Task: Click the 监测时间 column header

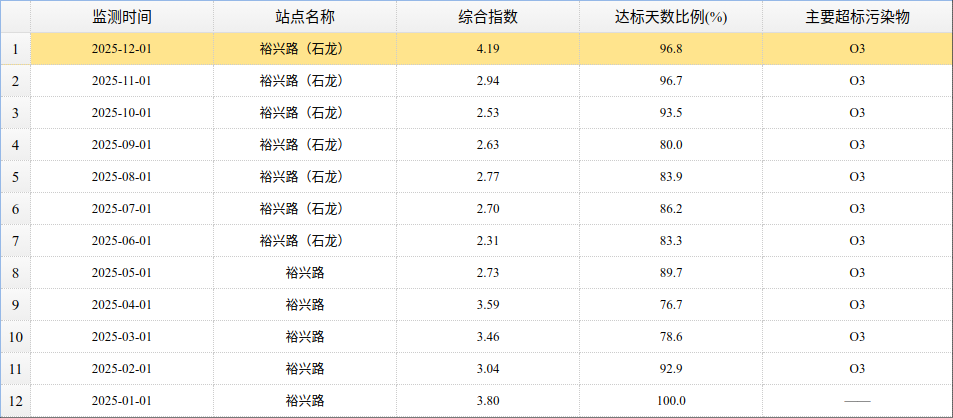Action: click(x=122, y=17)
